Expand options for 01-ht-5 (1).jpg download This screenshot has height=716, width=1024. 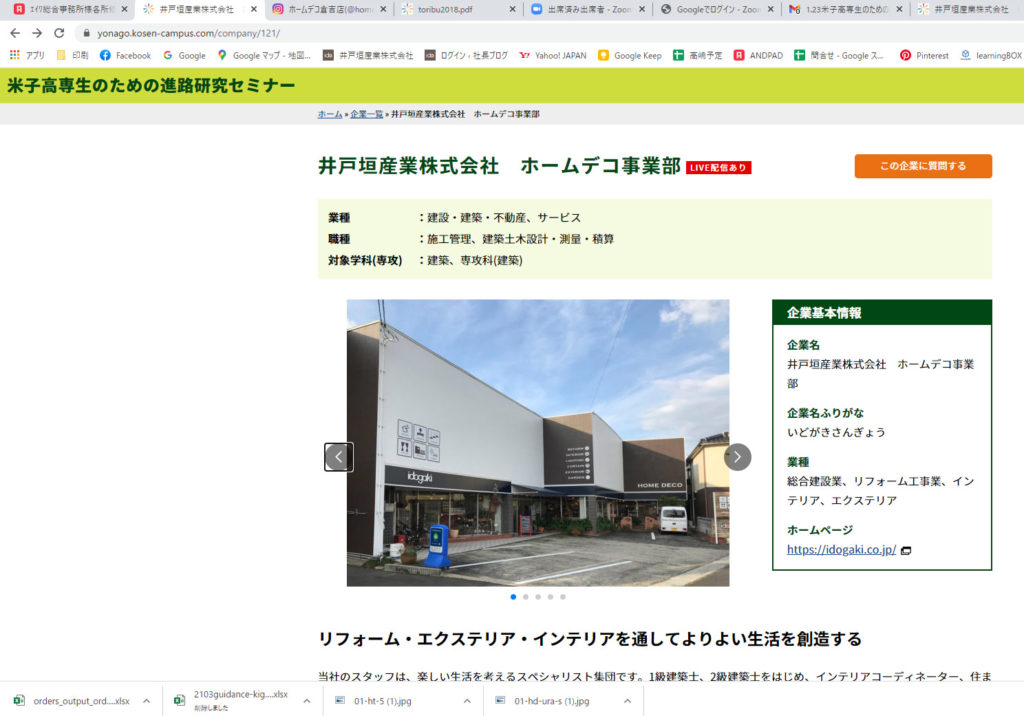(467, 701)
